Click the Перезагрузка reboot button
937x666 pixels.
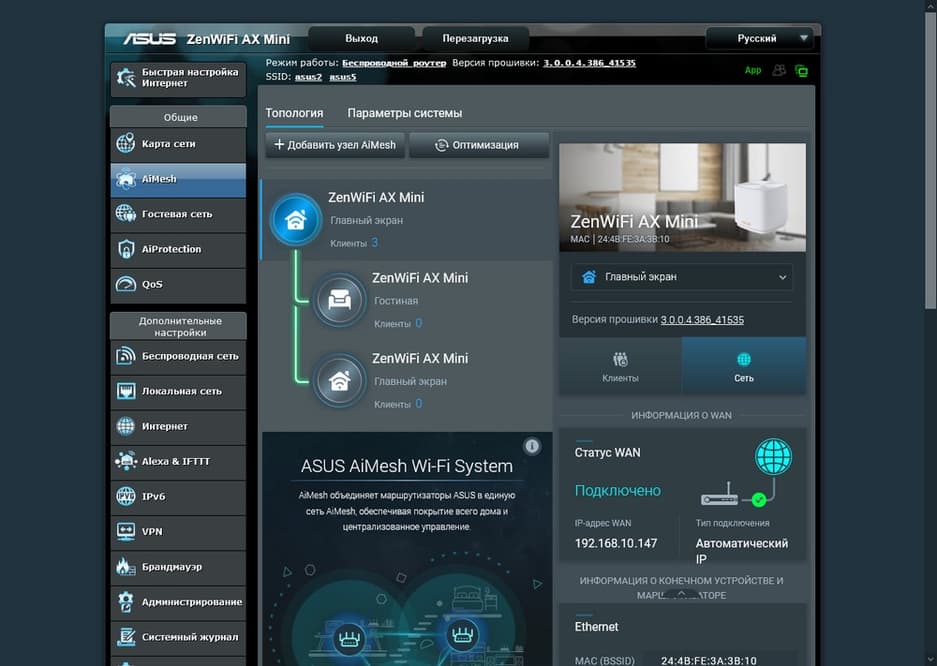(x=476, y=38)
